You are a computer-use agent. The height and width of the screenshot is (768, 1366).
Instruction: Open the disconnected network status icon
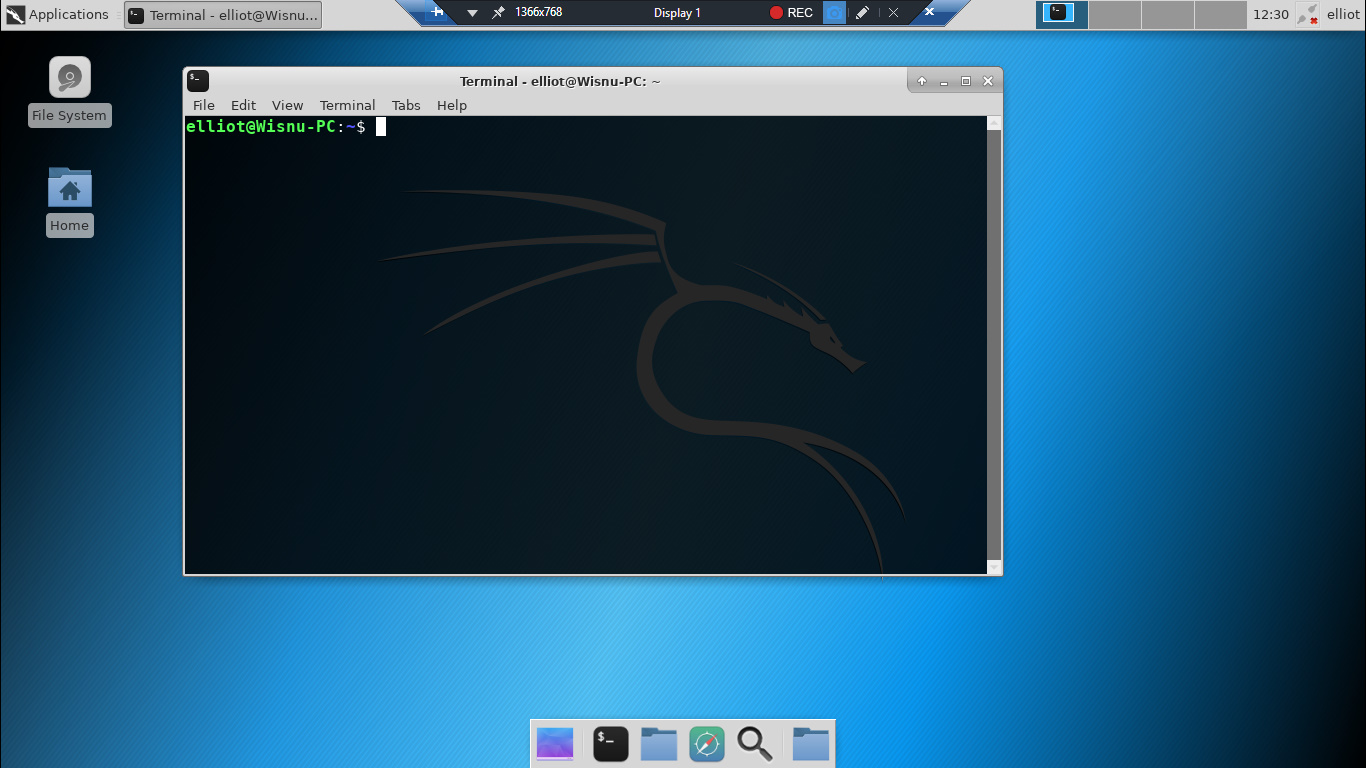[1307, 14]
